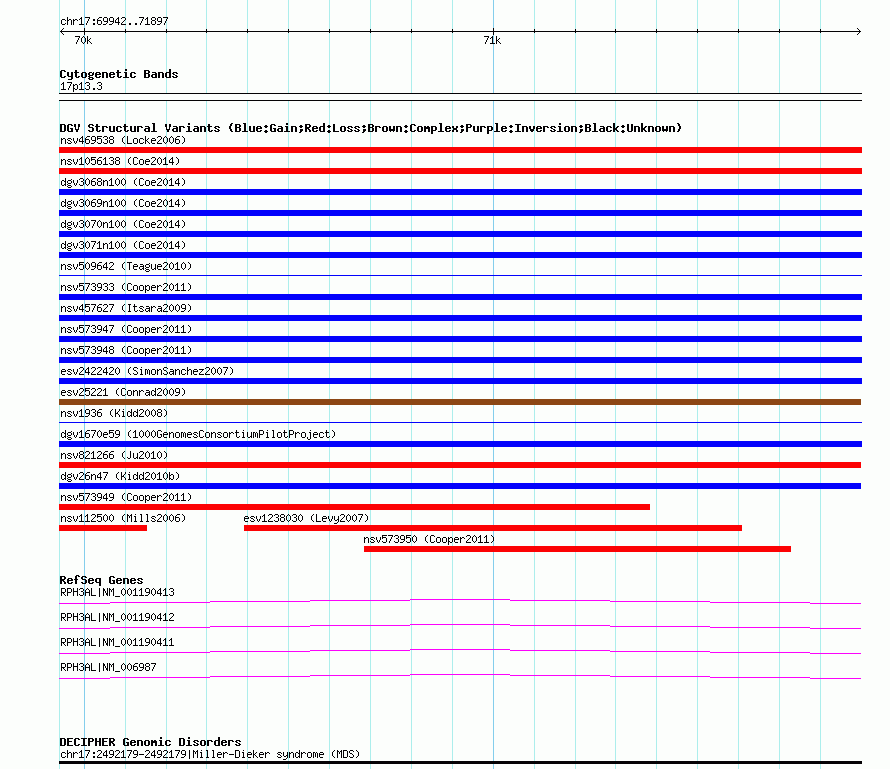Select dgv26n47 (Kidd2010b) label
This screenshot has width=890, height=769.
tap(120, 476)
